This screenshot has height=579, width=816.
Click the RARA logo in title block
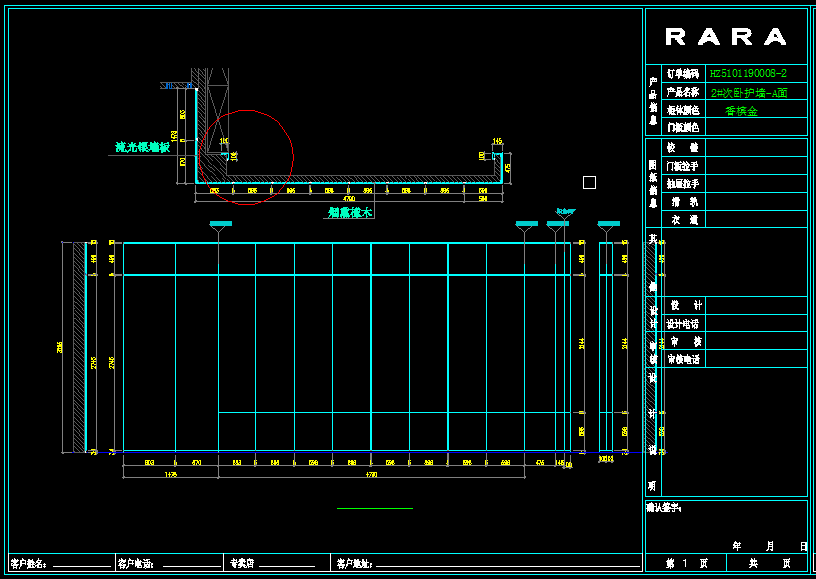tap(725, 37)
